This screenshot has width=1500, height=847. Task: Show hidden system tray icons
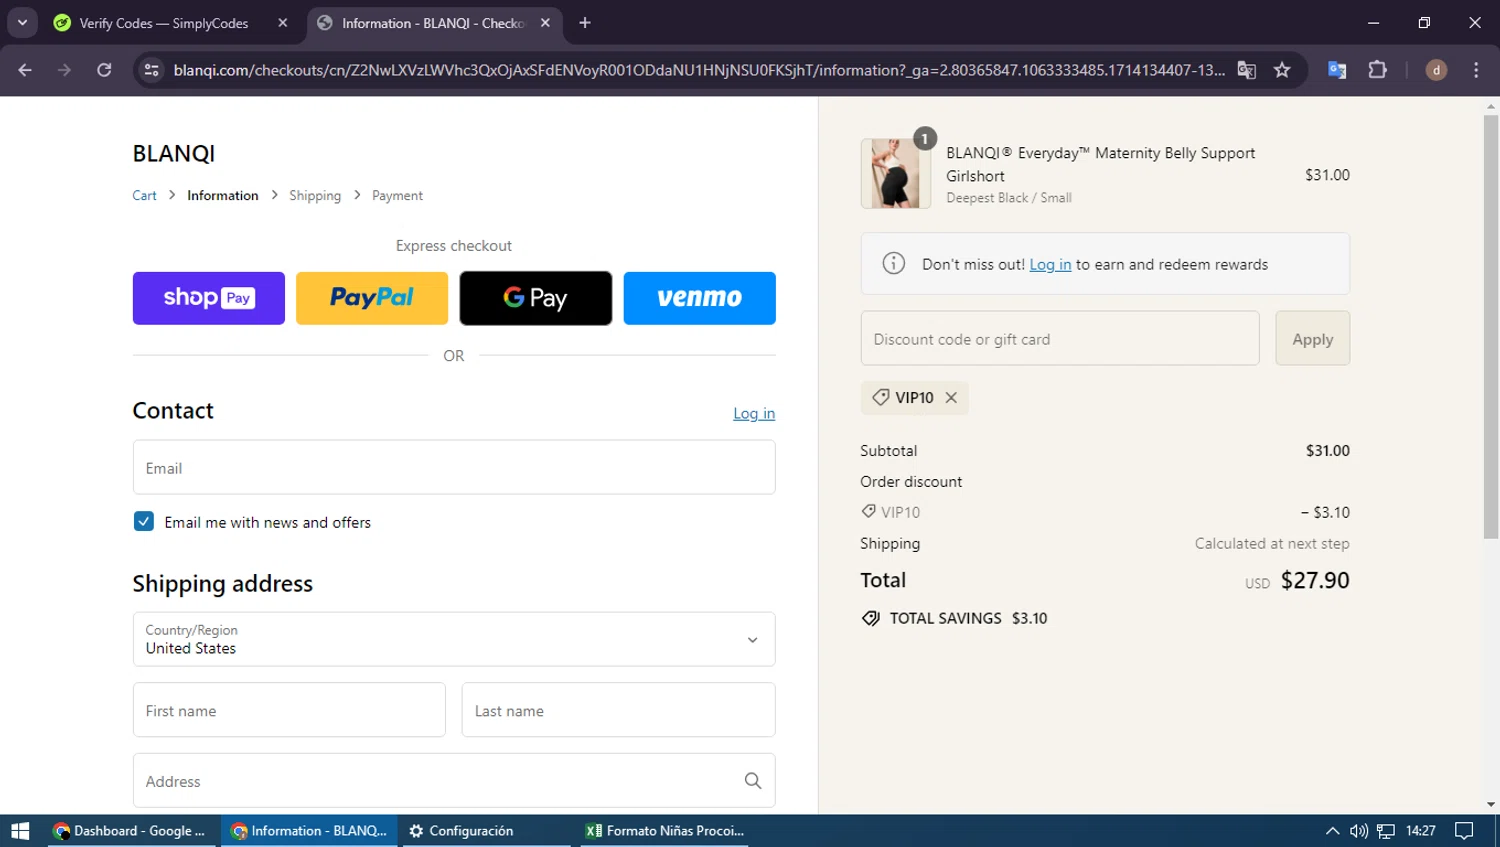point(1332,831)
